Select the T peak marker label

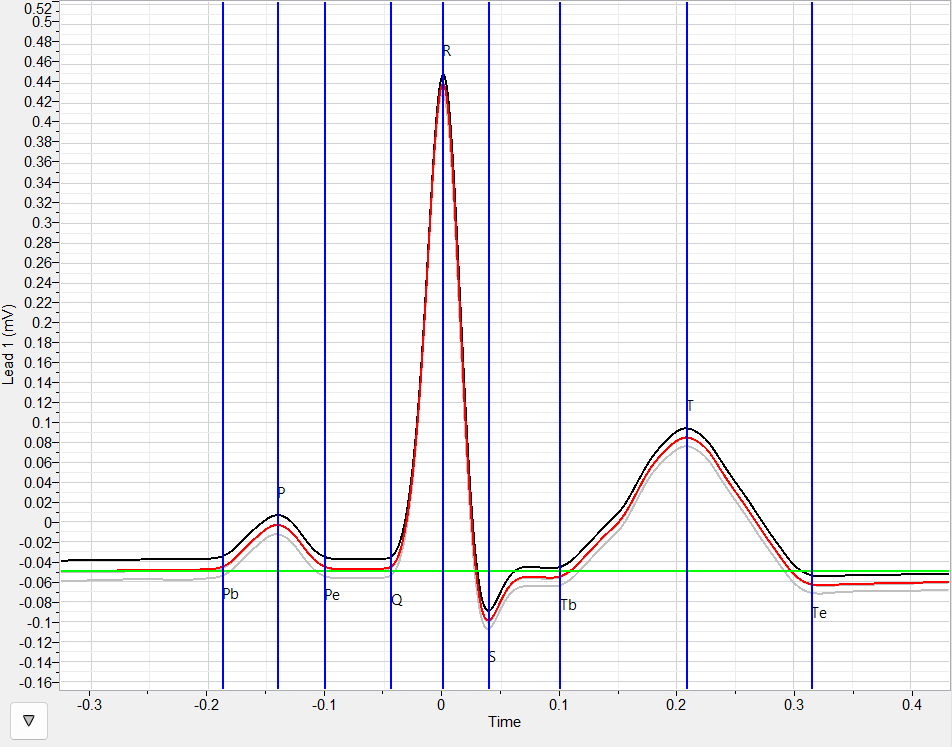coord(690,405)
